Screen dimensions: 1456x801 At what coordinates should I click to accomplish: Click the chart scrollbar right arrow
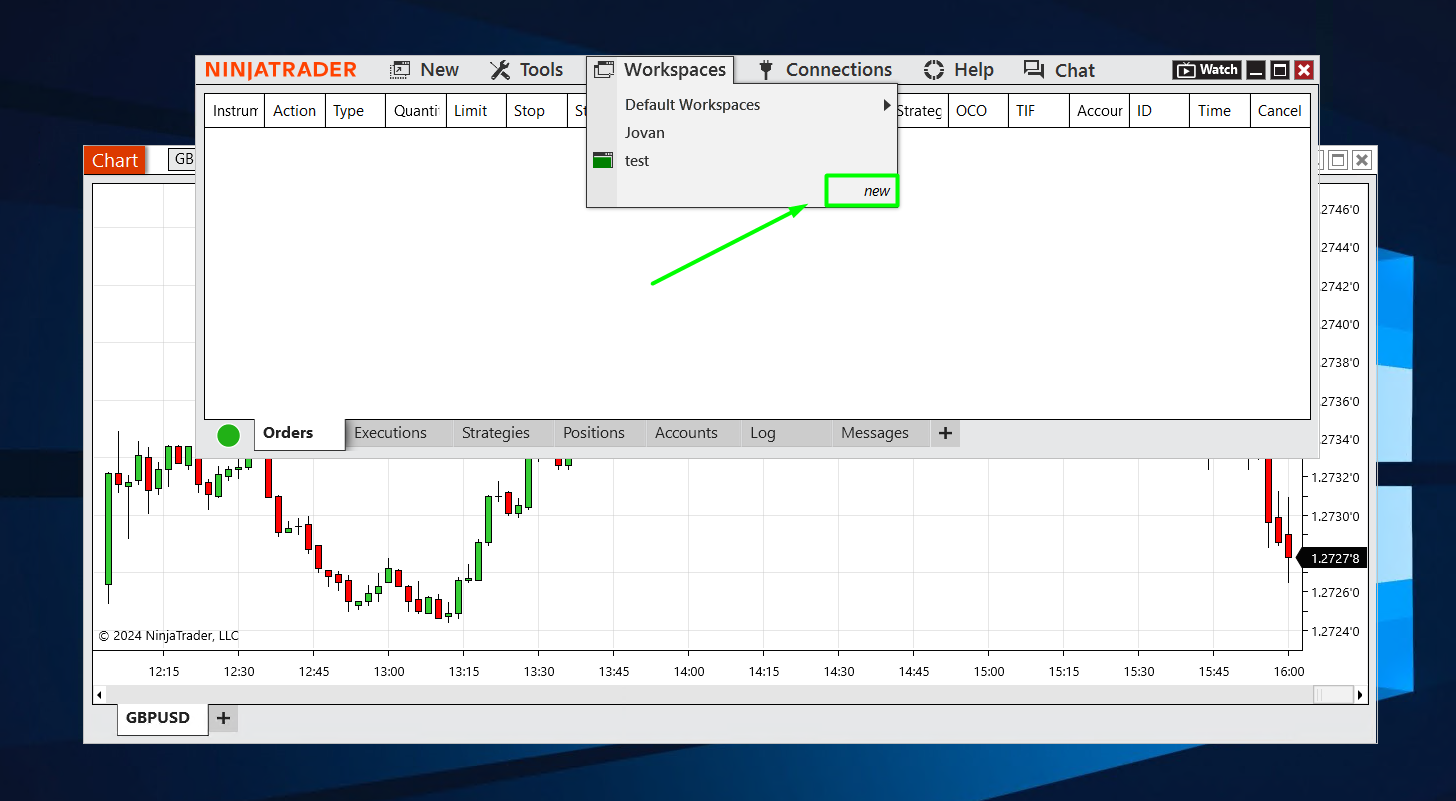tap(1360, 694)
